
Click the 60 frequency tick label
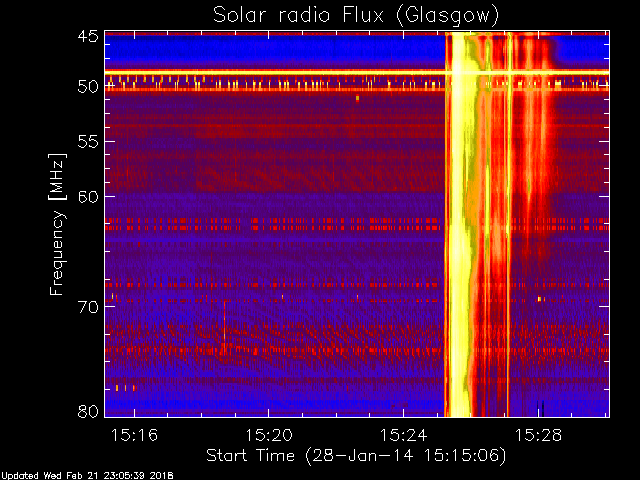tap(88, 197)
